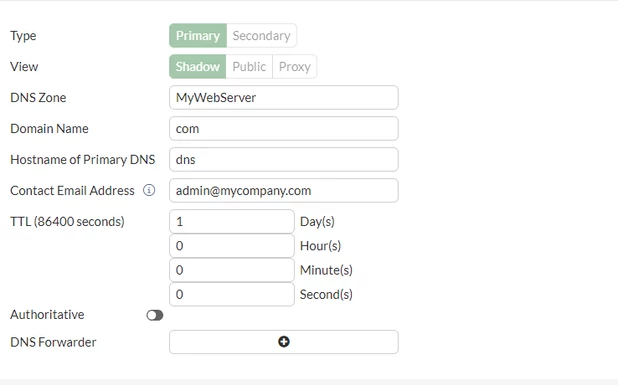
Task: Click the TTL Minute(s) field
Action: pyautogui.click(x=232, y=270)
